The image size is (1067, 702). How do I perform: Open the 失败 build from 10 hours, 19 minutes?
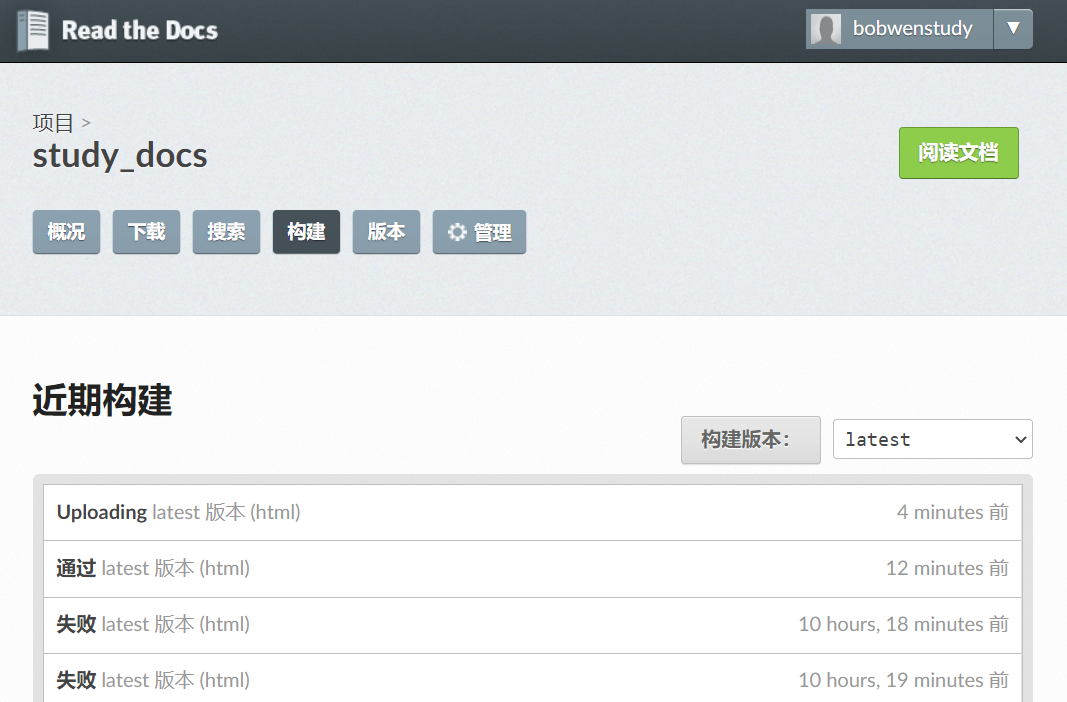pos(532,680)
